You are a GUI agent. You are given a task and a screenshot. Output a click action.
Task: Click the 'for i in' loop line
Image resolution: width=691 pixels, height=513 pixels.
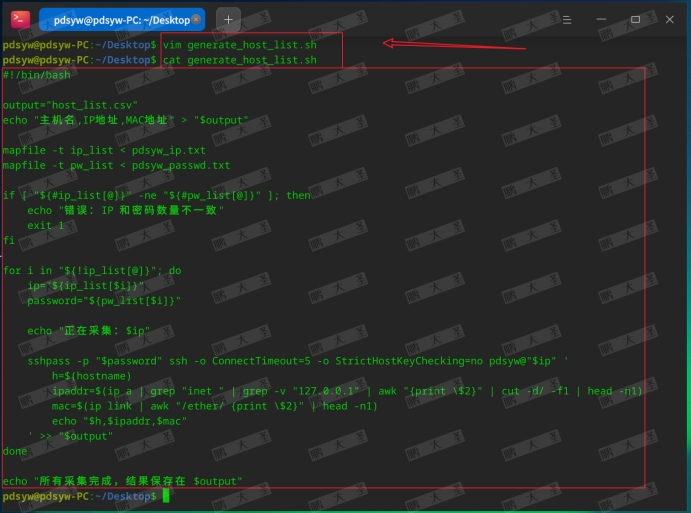pos(92,271)
